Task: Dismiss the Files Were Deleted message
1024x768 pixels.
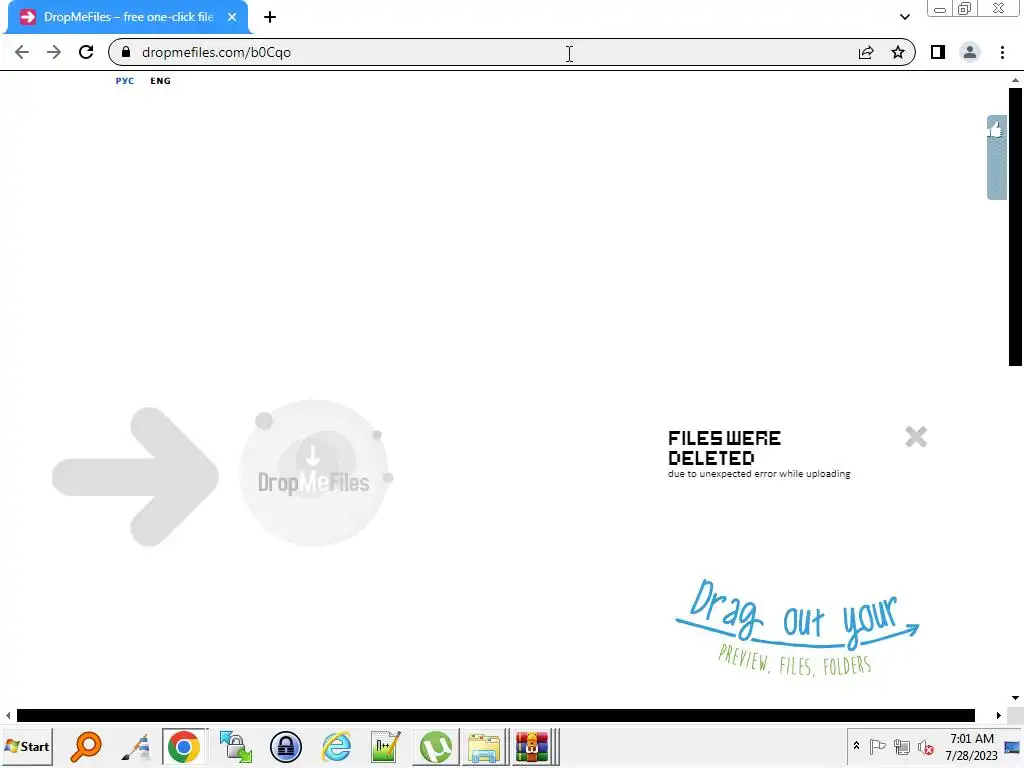Action: [916, 436]
